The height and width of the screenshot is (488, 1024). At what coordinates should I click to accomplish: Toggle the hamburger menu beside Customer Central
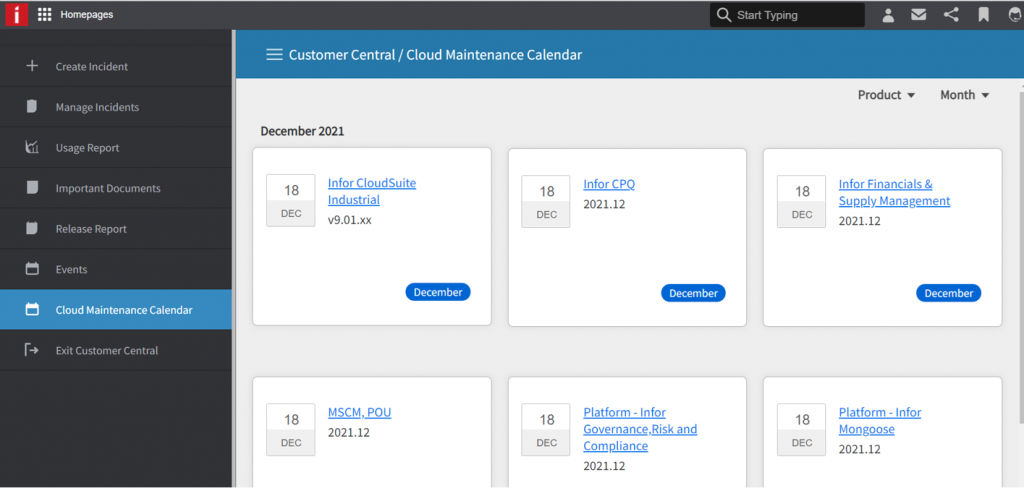tap(274, 55)
